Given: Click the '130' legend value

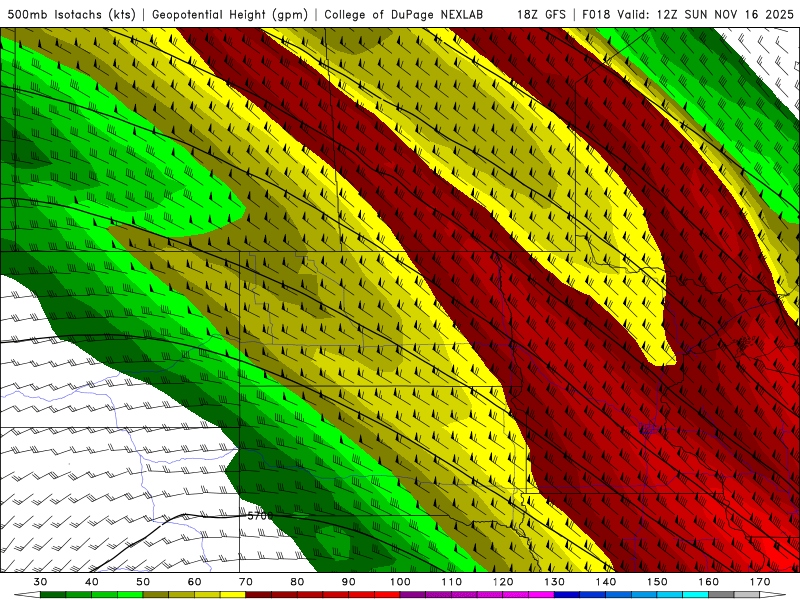Looking at the screenshot, I should pyautogui.click(x=554, y=582).
